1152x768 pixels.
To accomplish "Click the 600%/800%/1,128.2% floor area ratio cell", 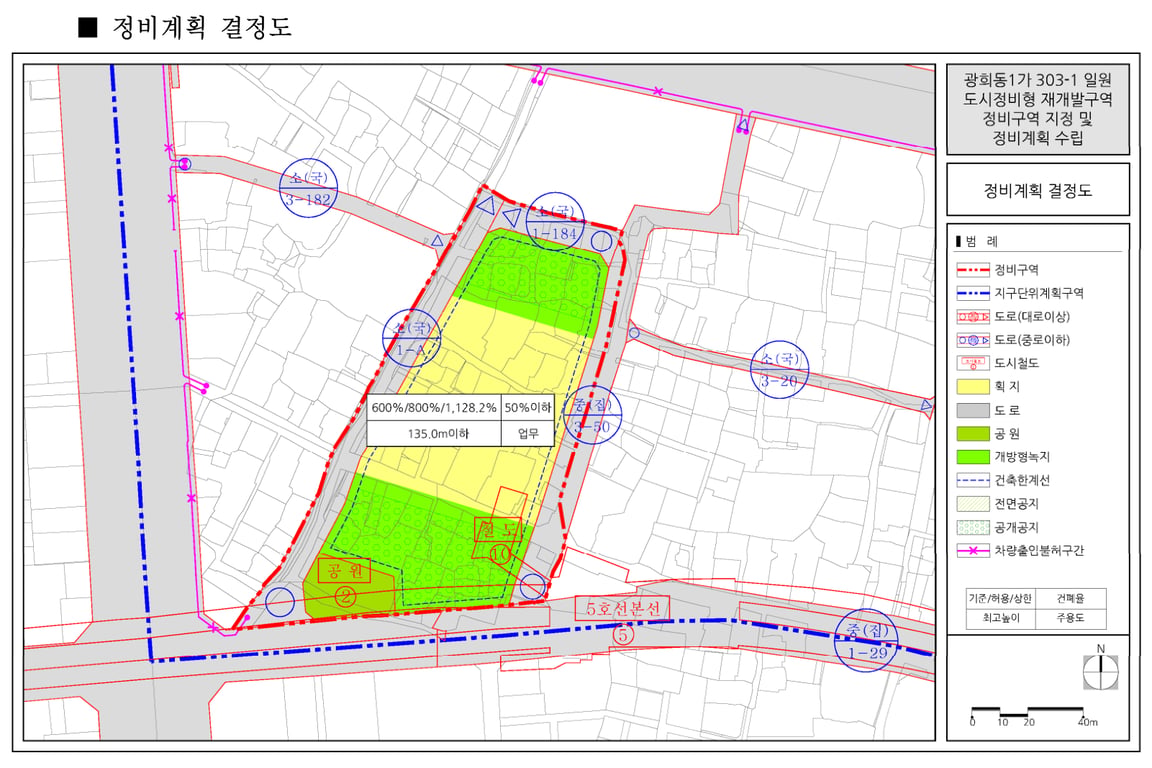I will click(x=433, y=407).
